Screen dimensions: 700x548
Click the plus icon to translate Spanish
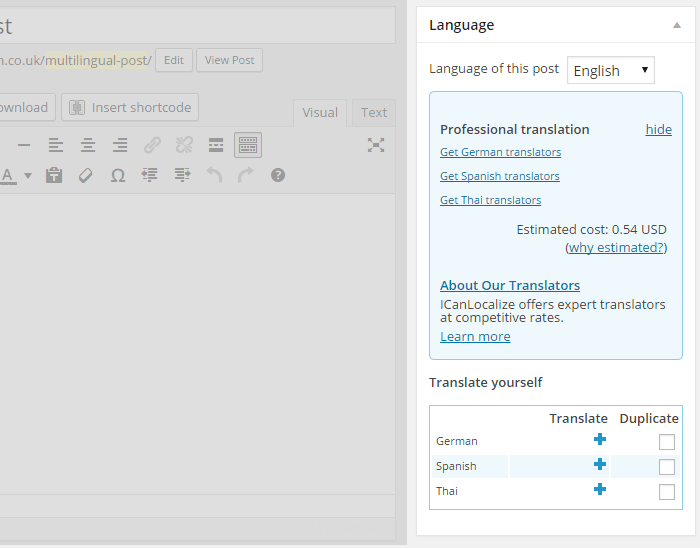[x=600, y=465]
